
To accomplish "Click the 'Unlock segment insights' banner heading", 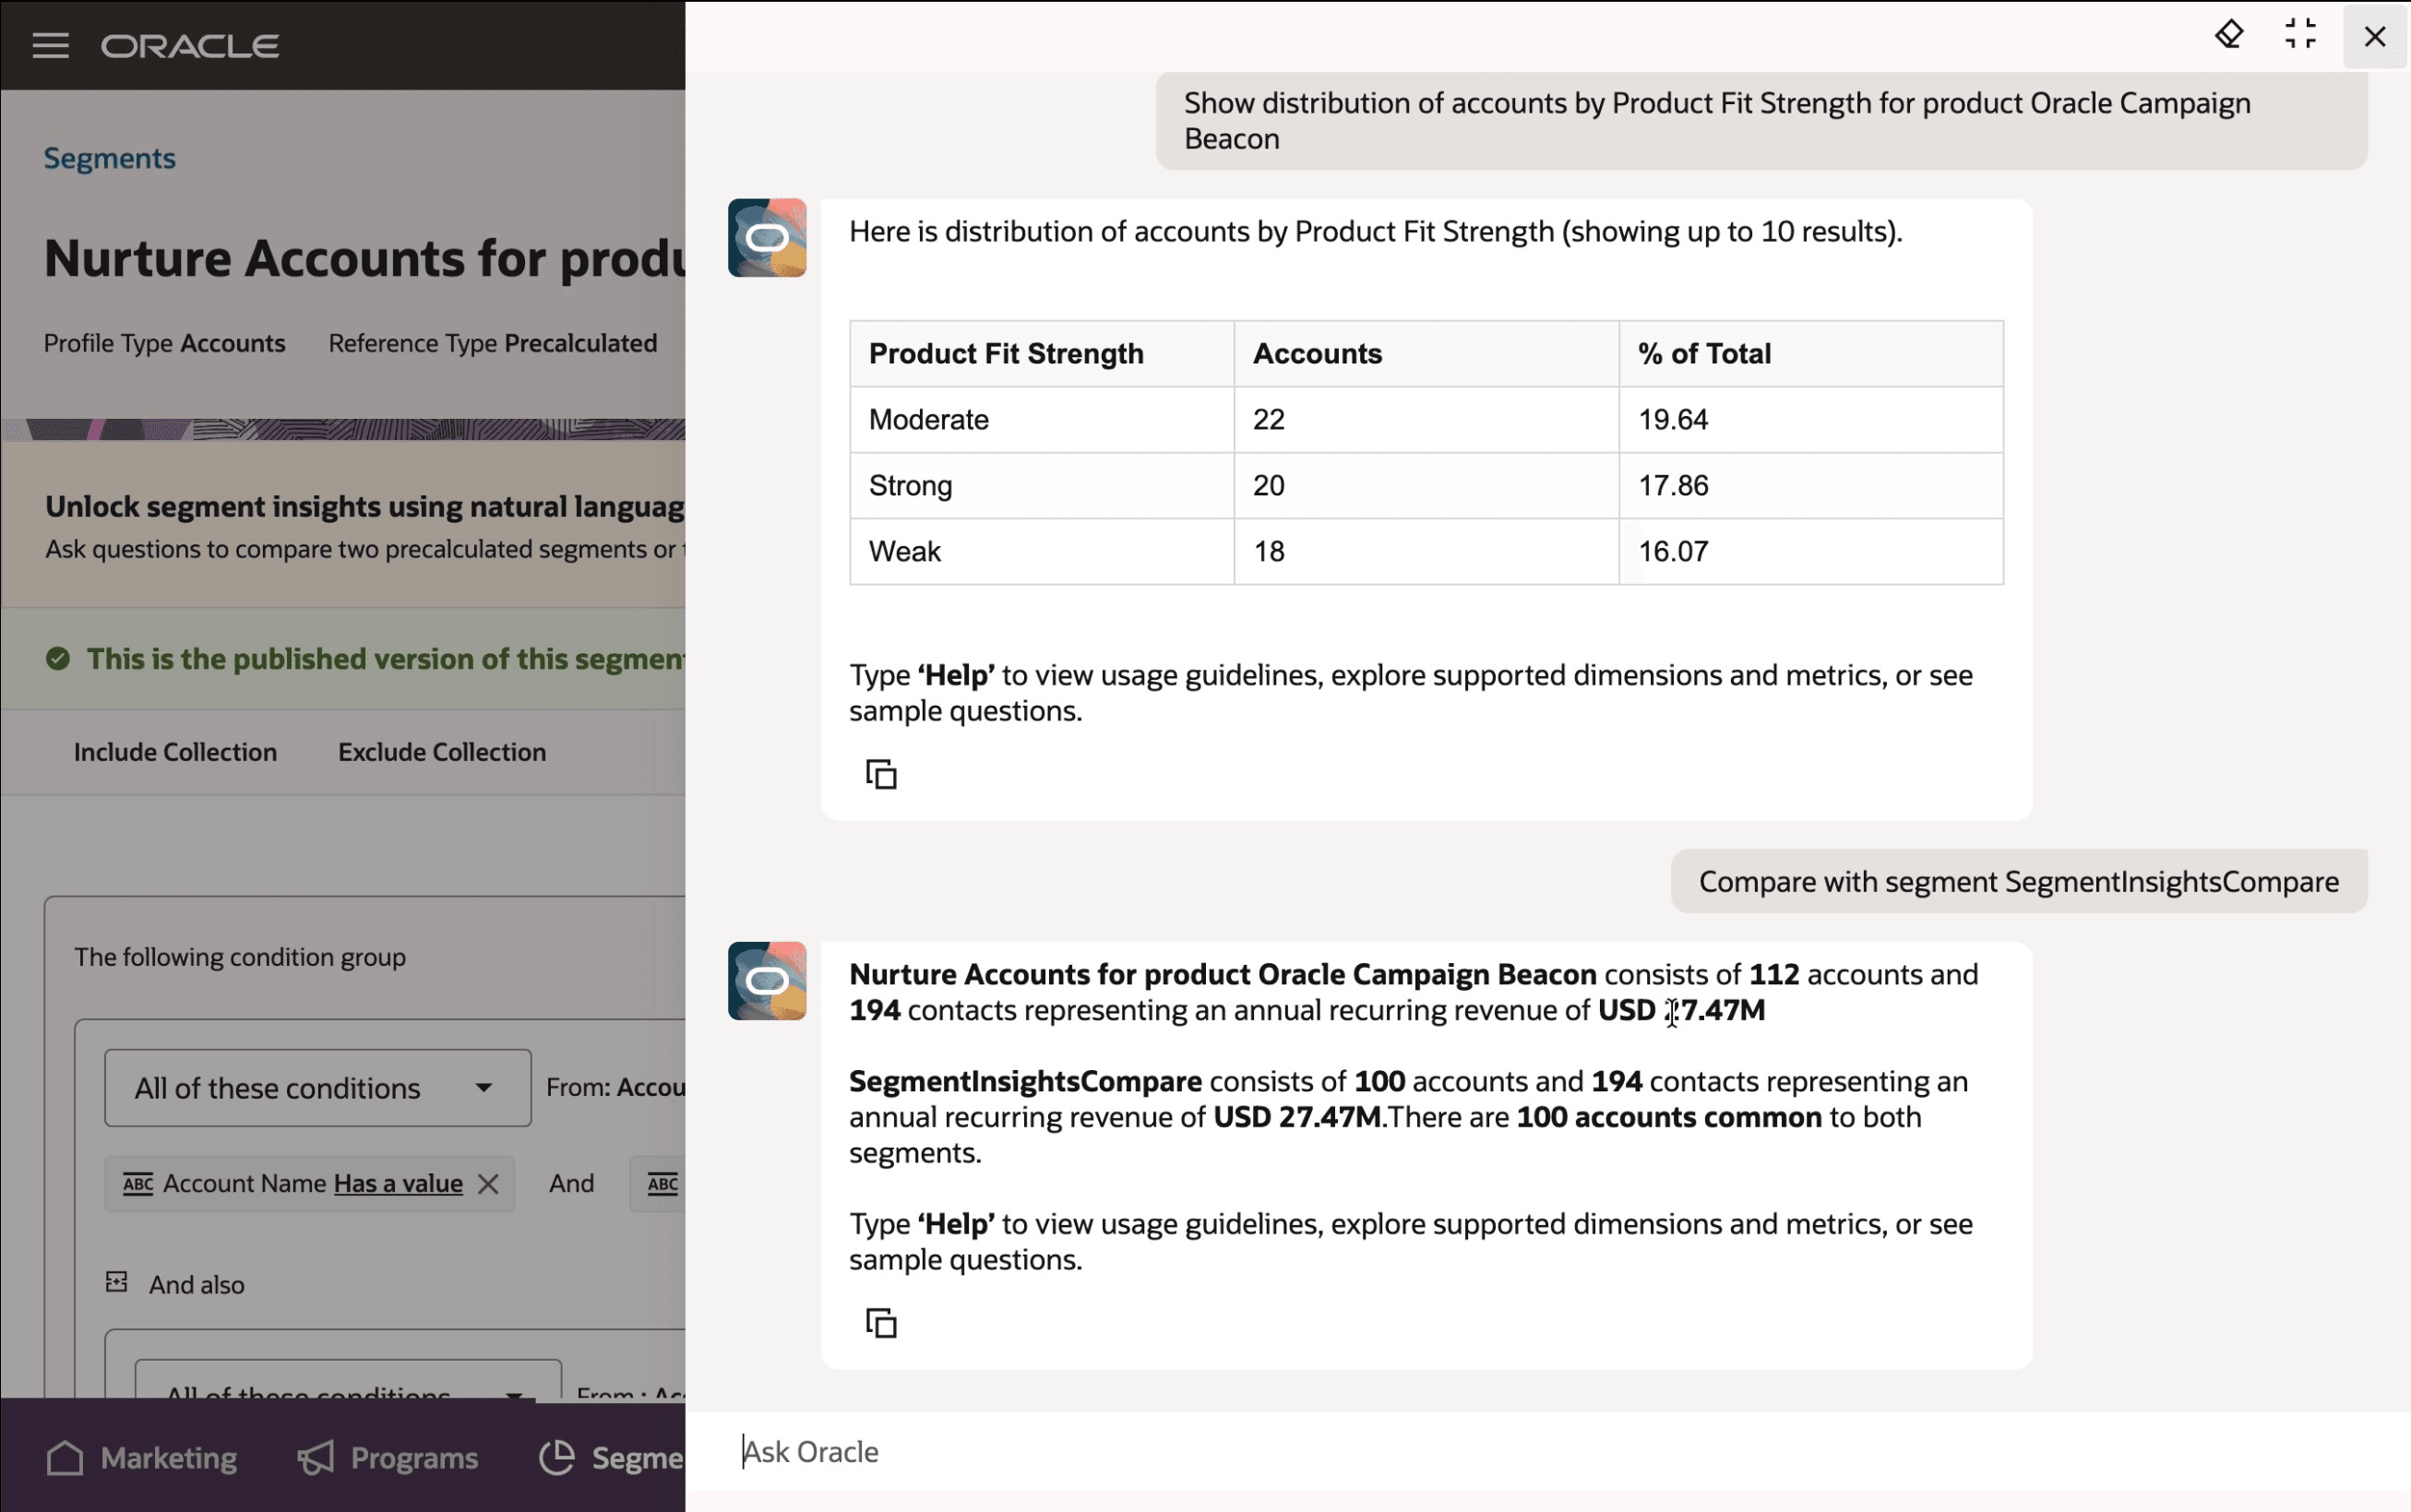I will [365, 506].
